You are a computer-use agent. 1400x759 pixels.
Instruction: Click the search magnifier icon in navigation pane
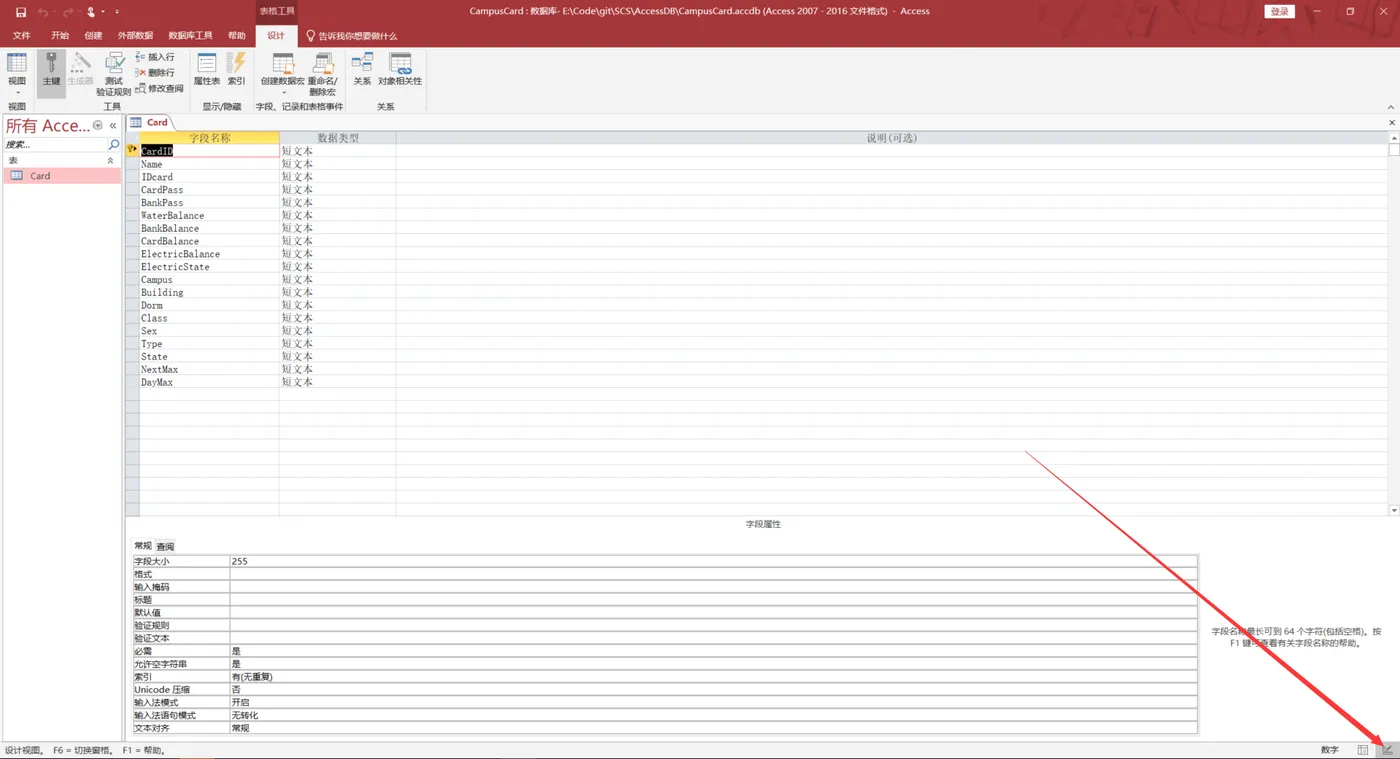[x=114, y=145]
